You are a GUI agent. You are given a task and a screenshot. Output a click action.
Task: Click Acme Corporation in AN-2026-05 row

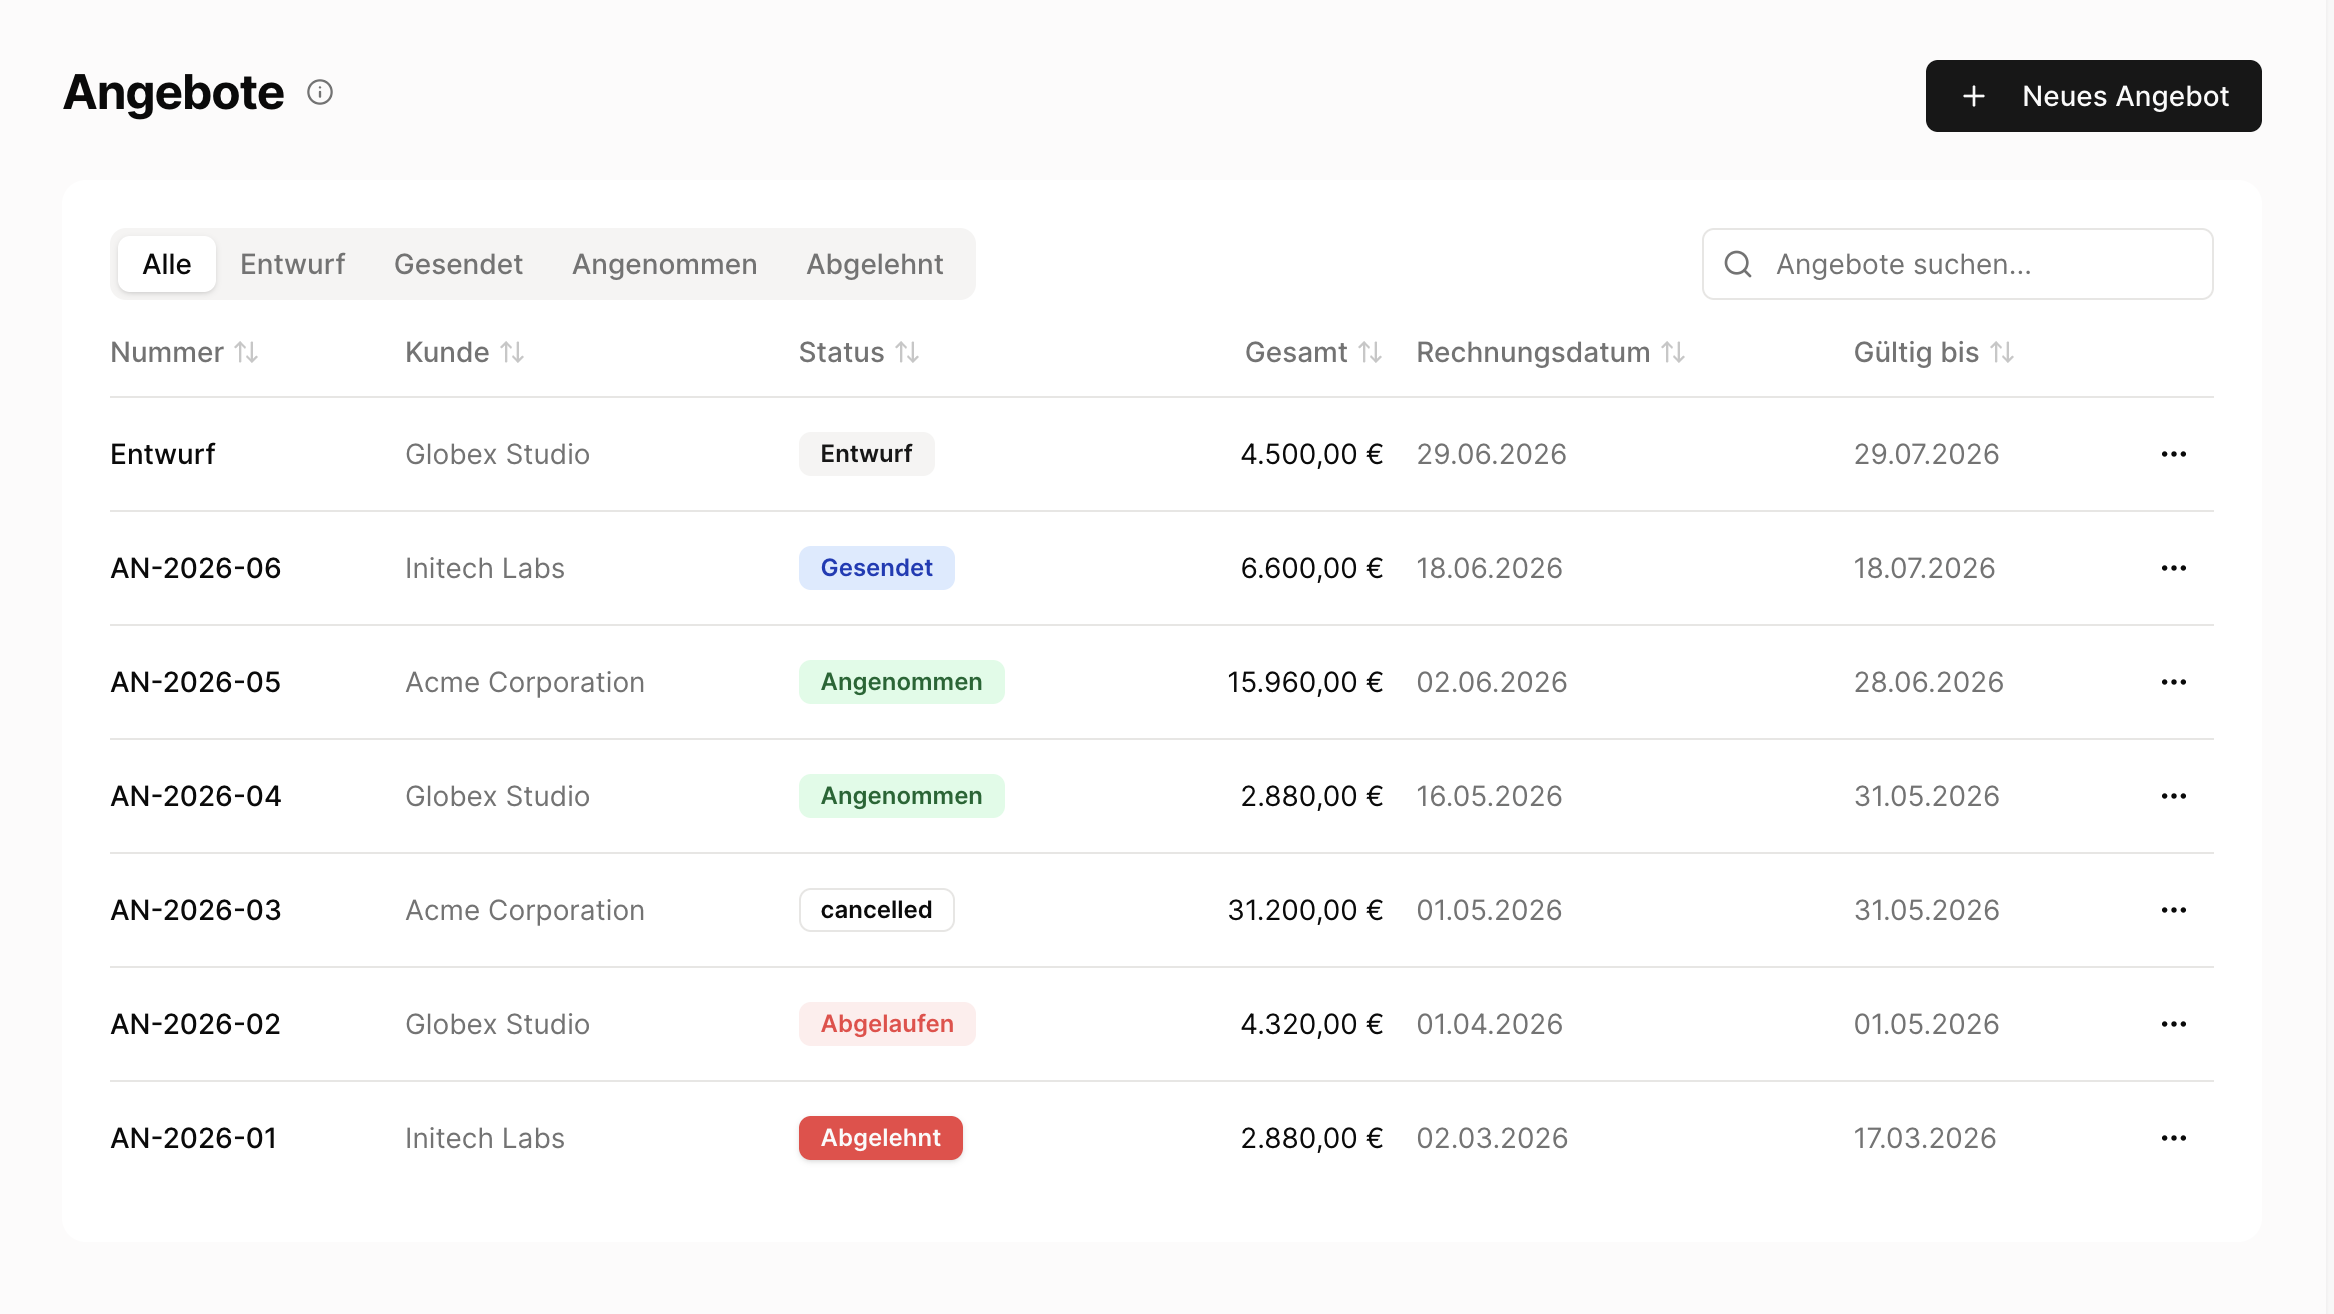[x=525, y=682]
